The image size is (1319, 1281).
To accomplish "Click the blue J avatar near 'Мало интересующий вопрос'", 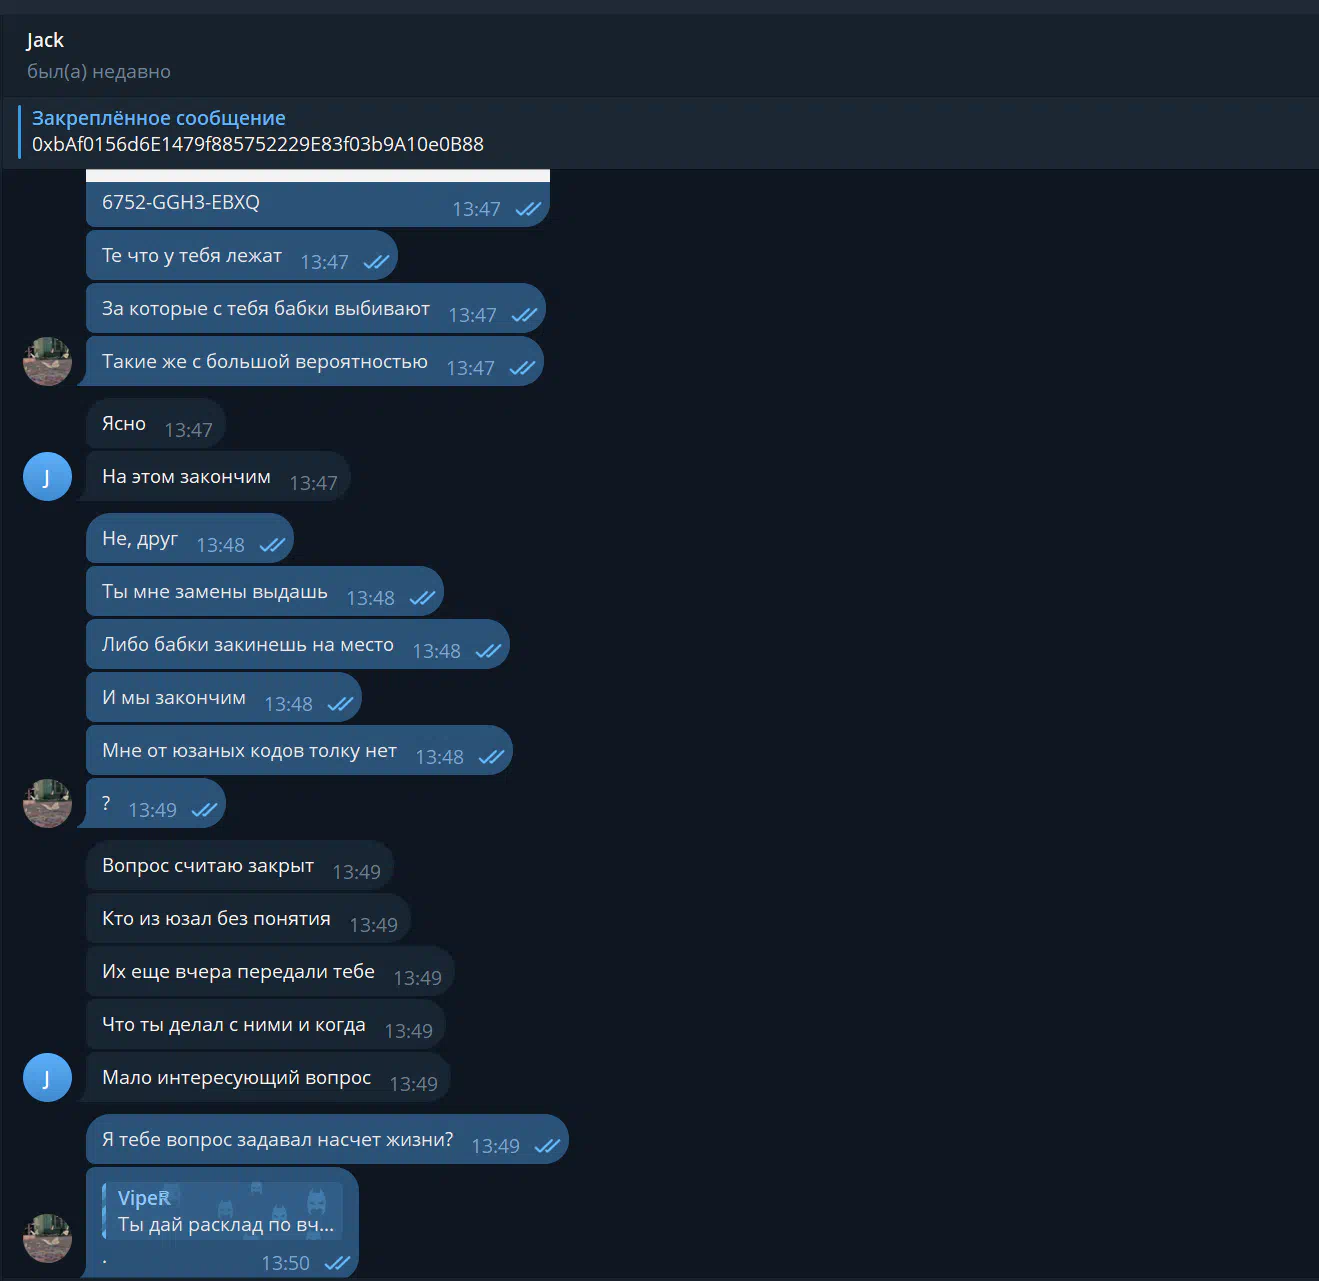I will tap(47, 1078).
